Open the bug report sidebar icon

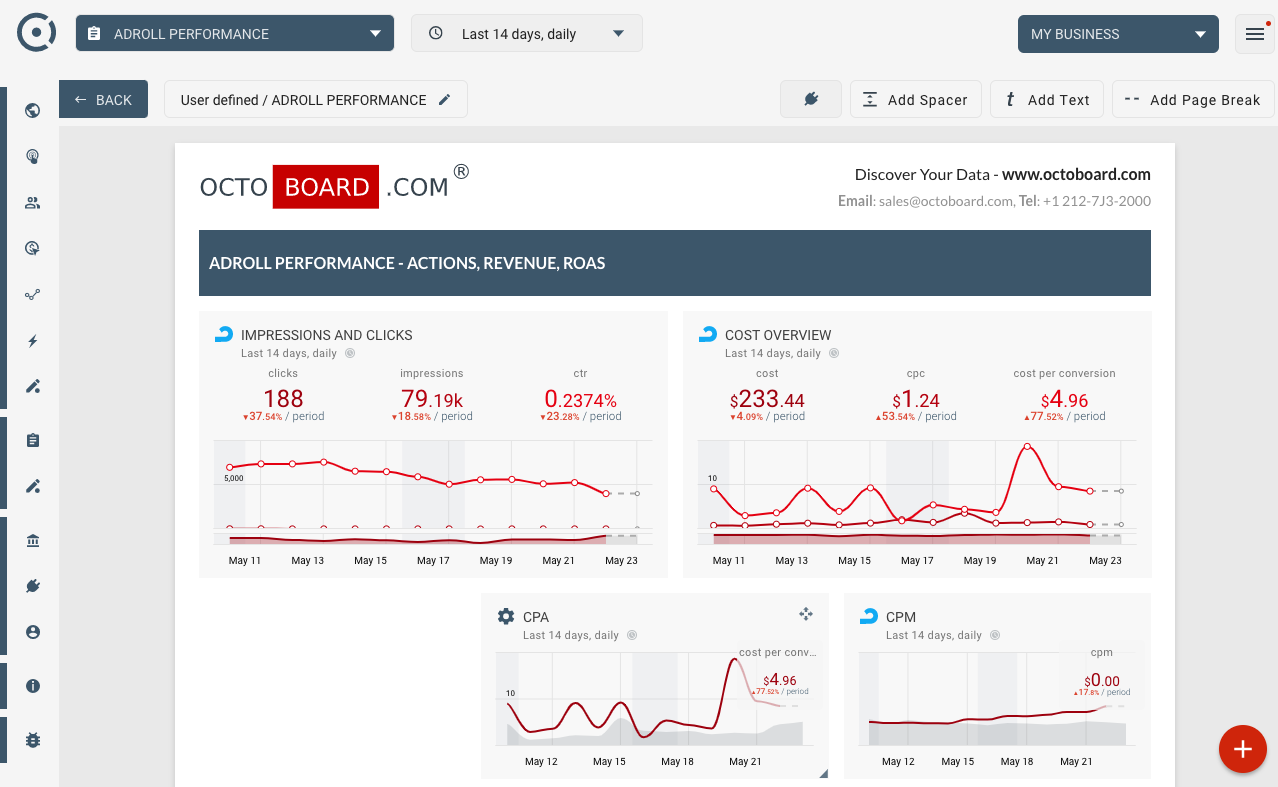point(33,740)
